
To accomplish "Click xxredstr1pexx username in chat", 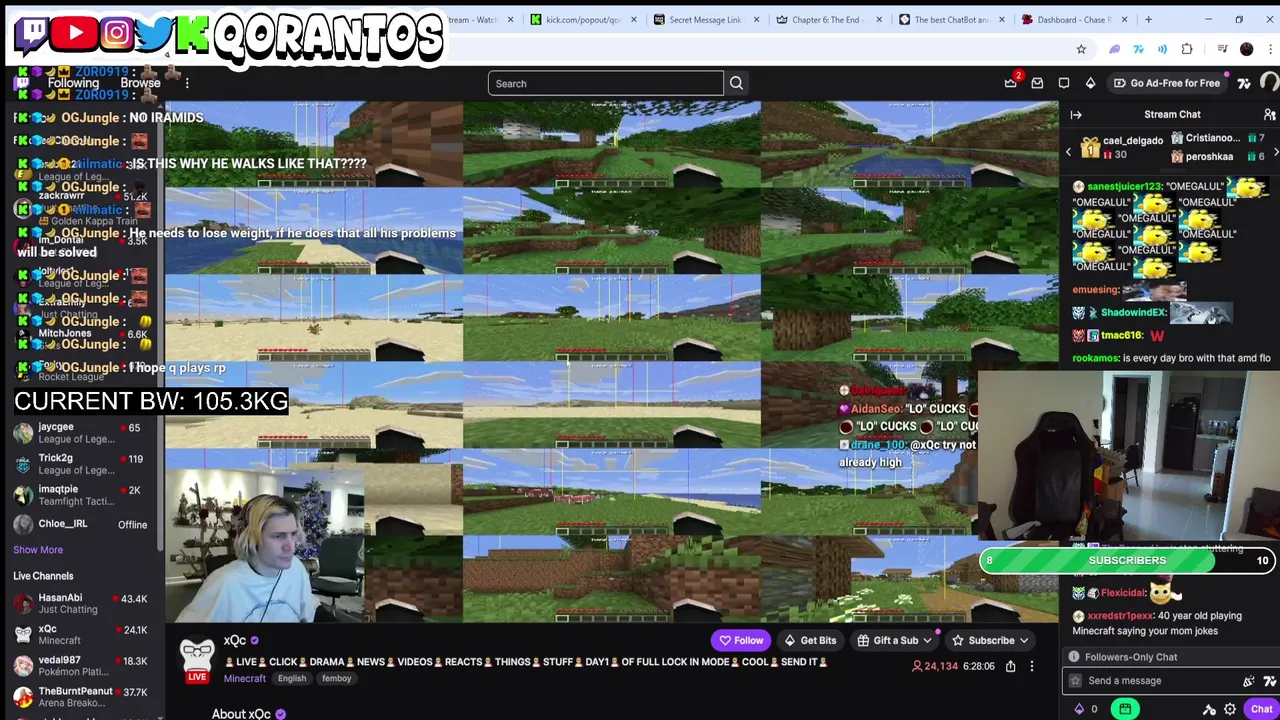I will coord(1120,616).
